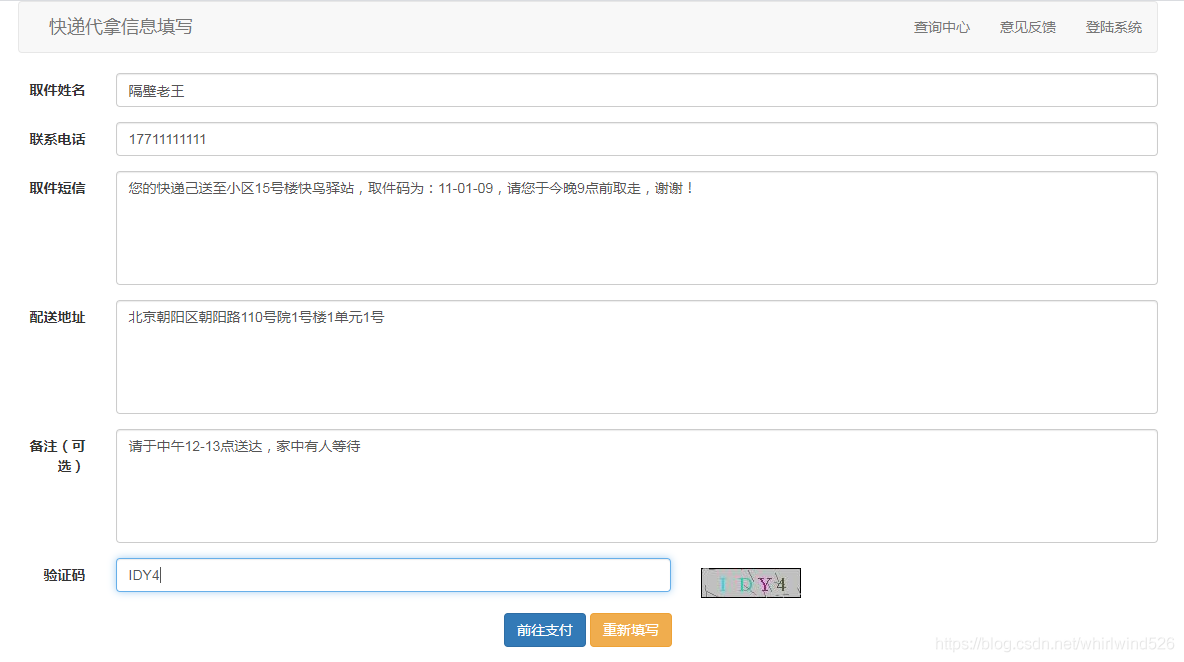Click the 验证码 label
Image resolution: width=1184 pixels, height=662 pixels.
coord(64,576)
